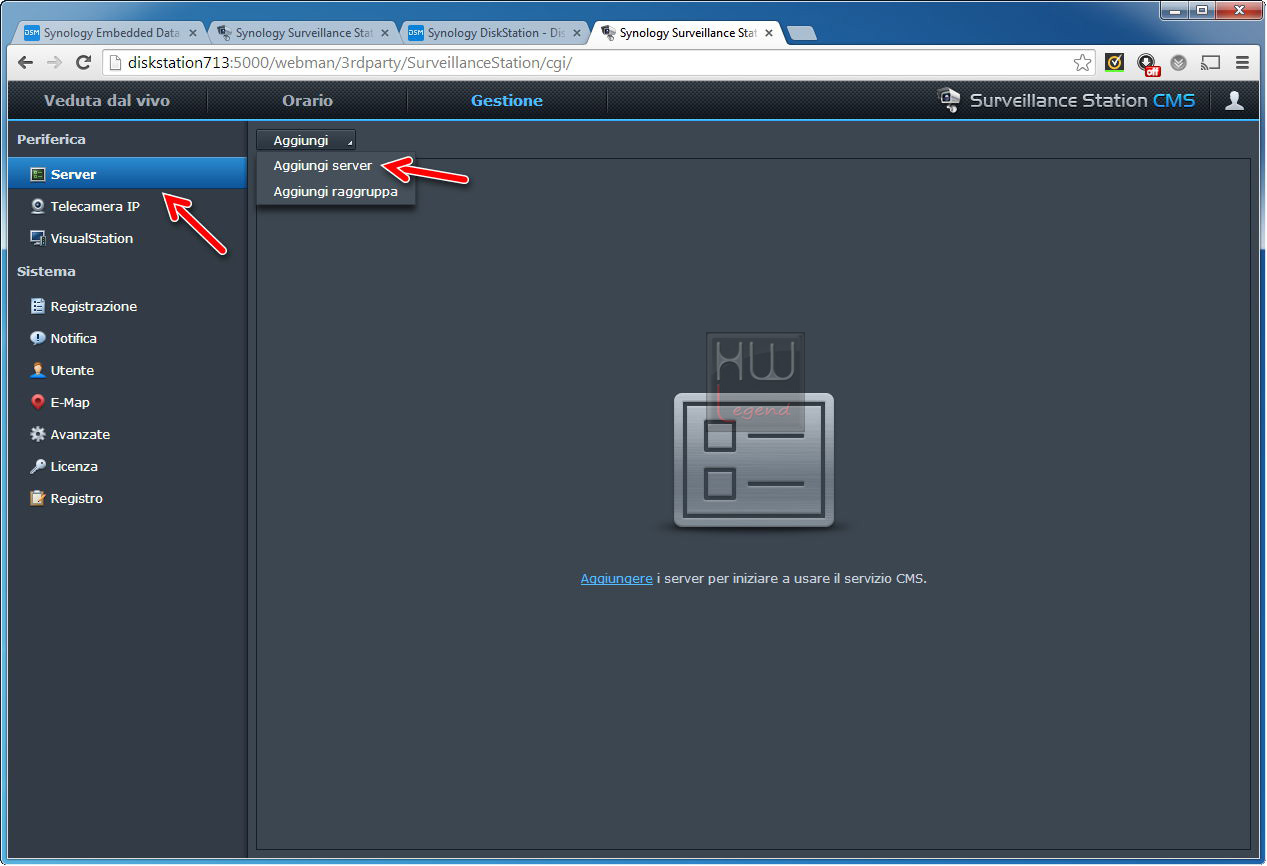Click the address bar URL
Screen dimensions: 1267x866
click(x=350, y=63)
